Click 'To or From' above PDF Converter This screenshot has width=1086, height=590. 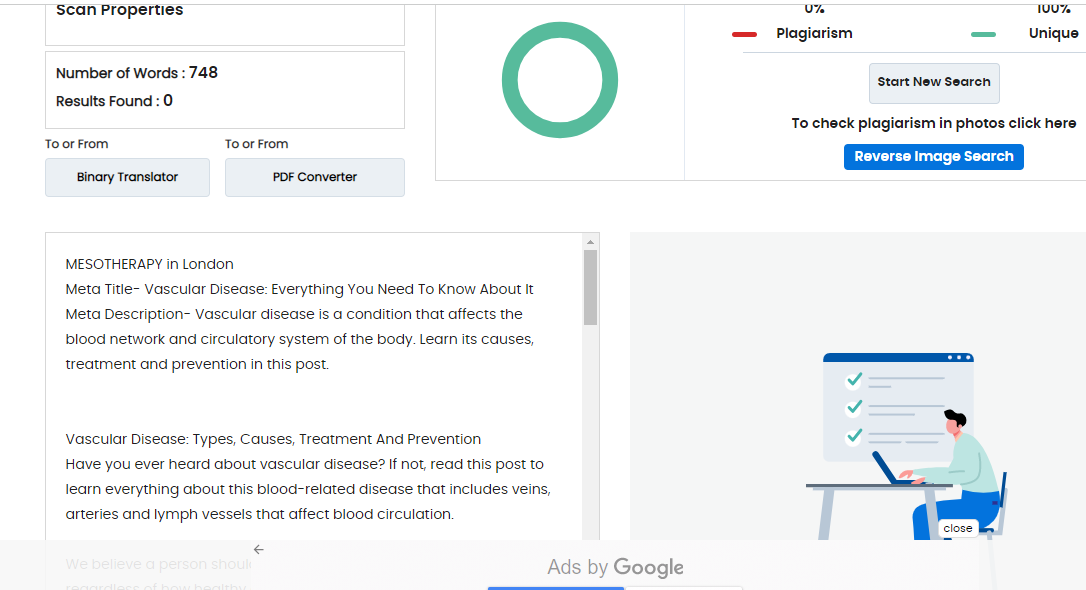(x=256, y=144)
